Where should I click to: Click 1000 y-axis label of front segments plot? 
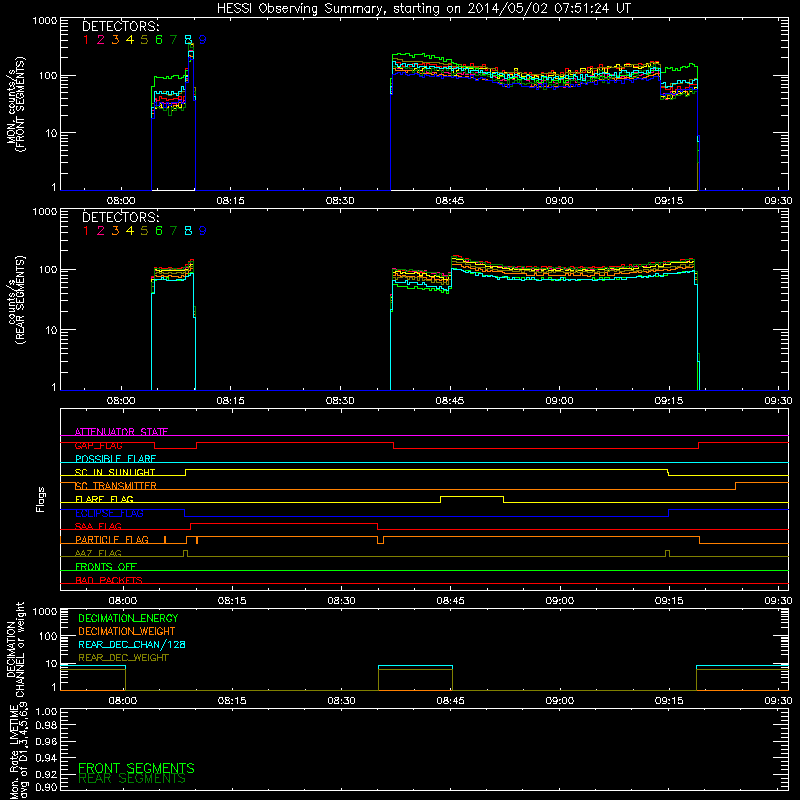tap(45, 21)
